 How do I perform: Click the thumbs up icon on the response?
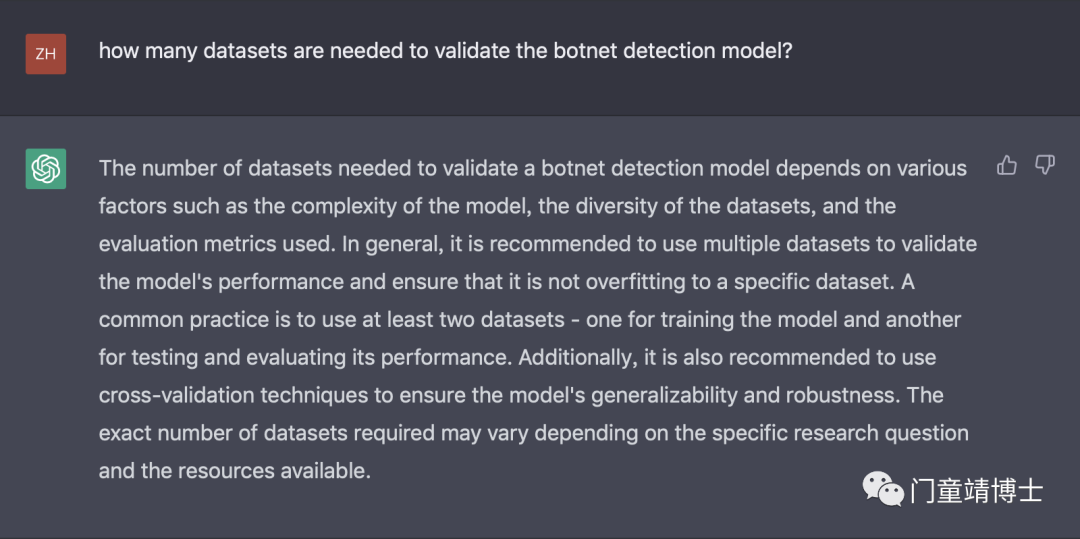coord(1007,165)
